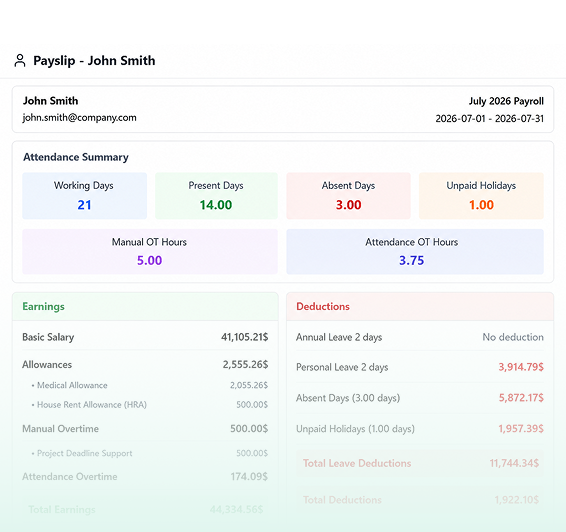Click the 'Allowances' row label
The height and width of the screenshot is (532, 566).
[47, 365]
